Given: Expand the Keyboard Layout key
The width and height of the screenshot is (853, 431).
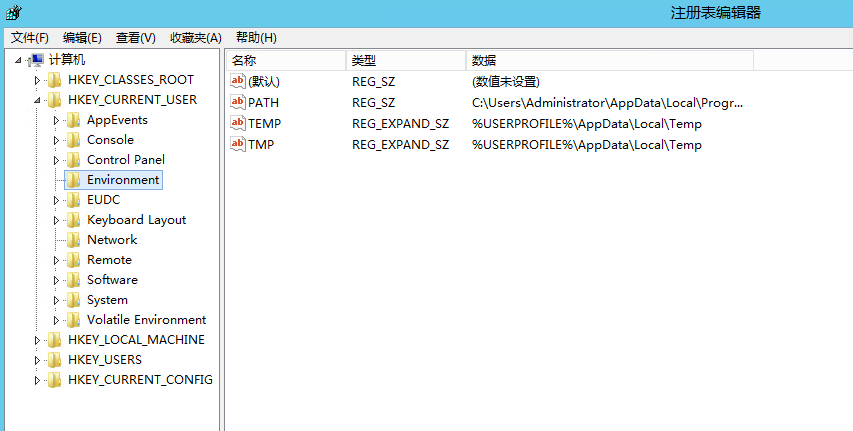Looking at the screenshot, I should pos(56,220).
